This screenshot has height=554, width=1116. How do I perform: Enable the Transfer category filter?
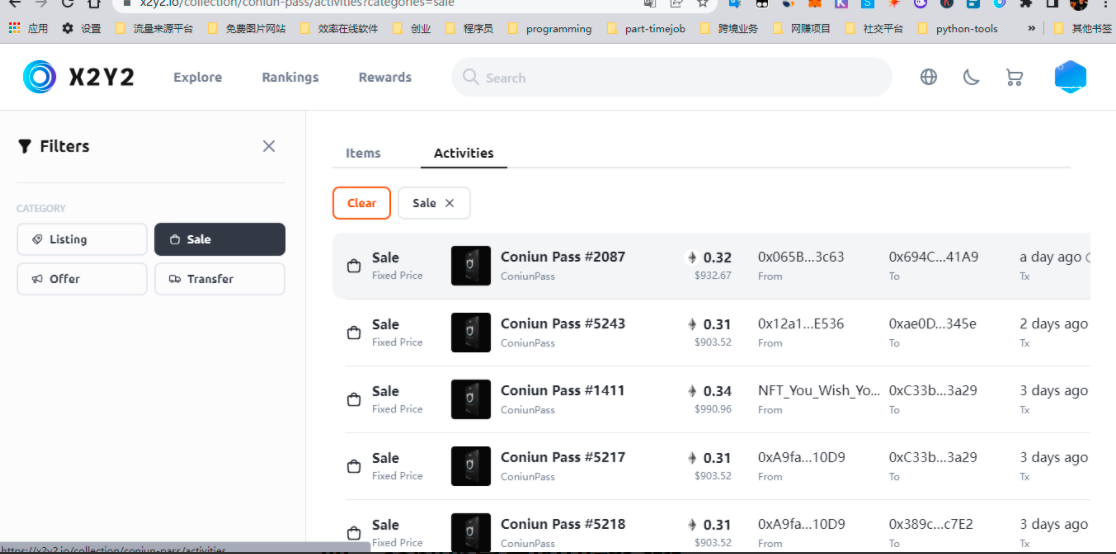point(219,279)
